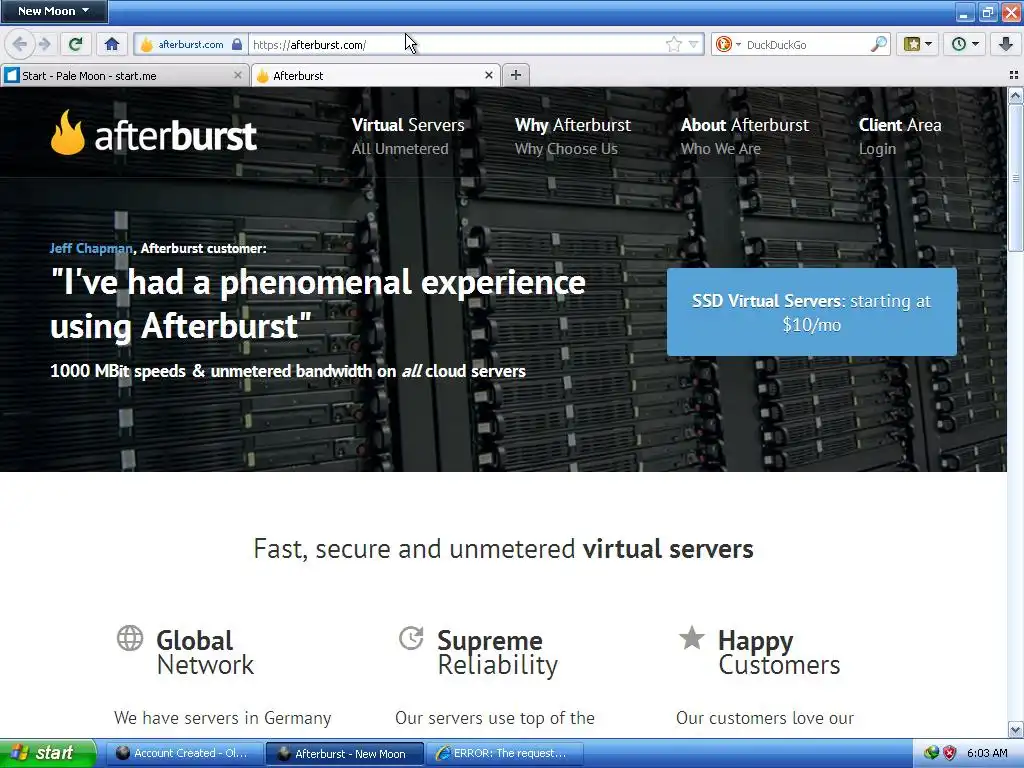Open the Windows start menu

pyautogui.click(x=48, y=753)
